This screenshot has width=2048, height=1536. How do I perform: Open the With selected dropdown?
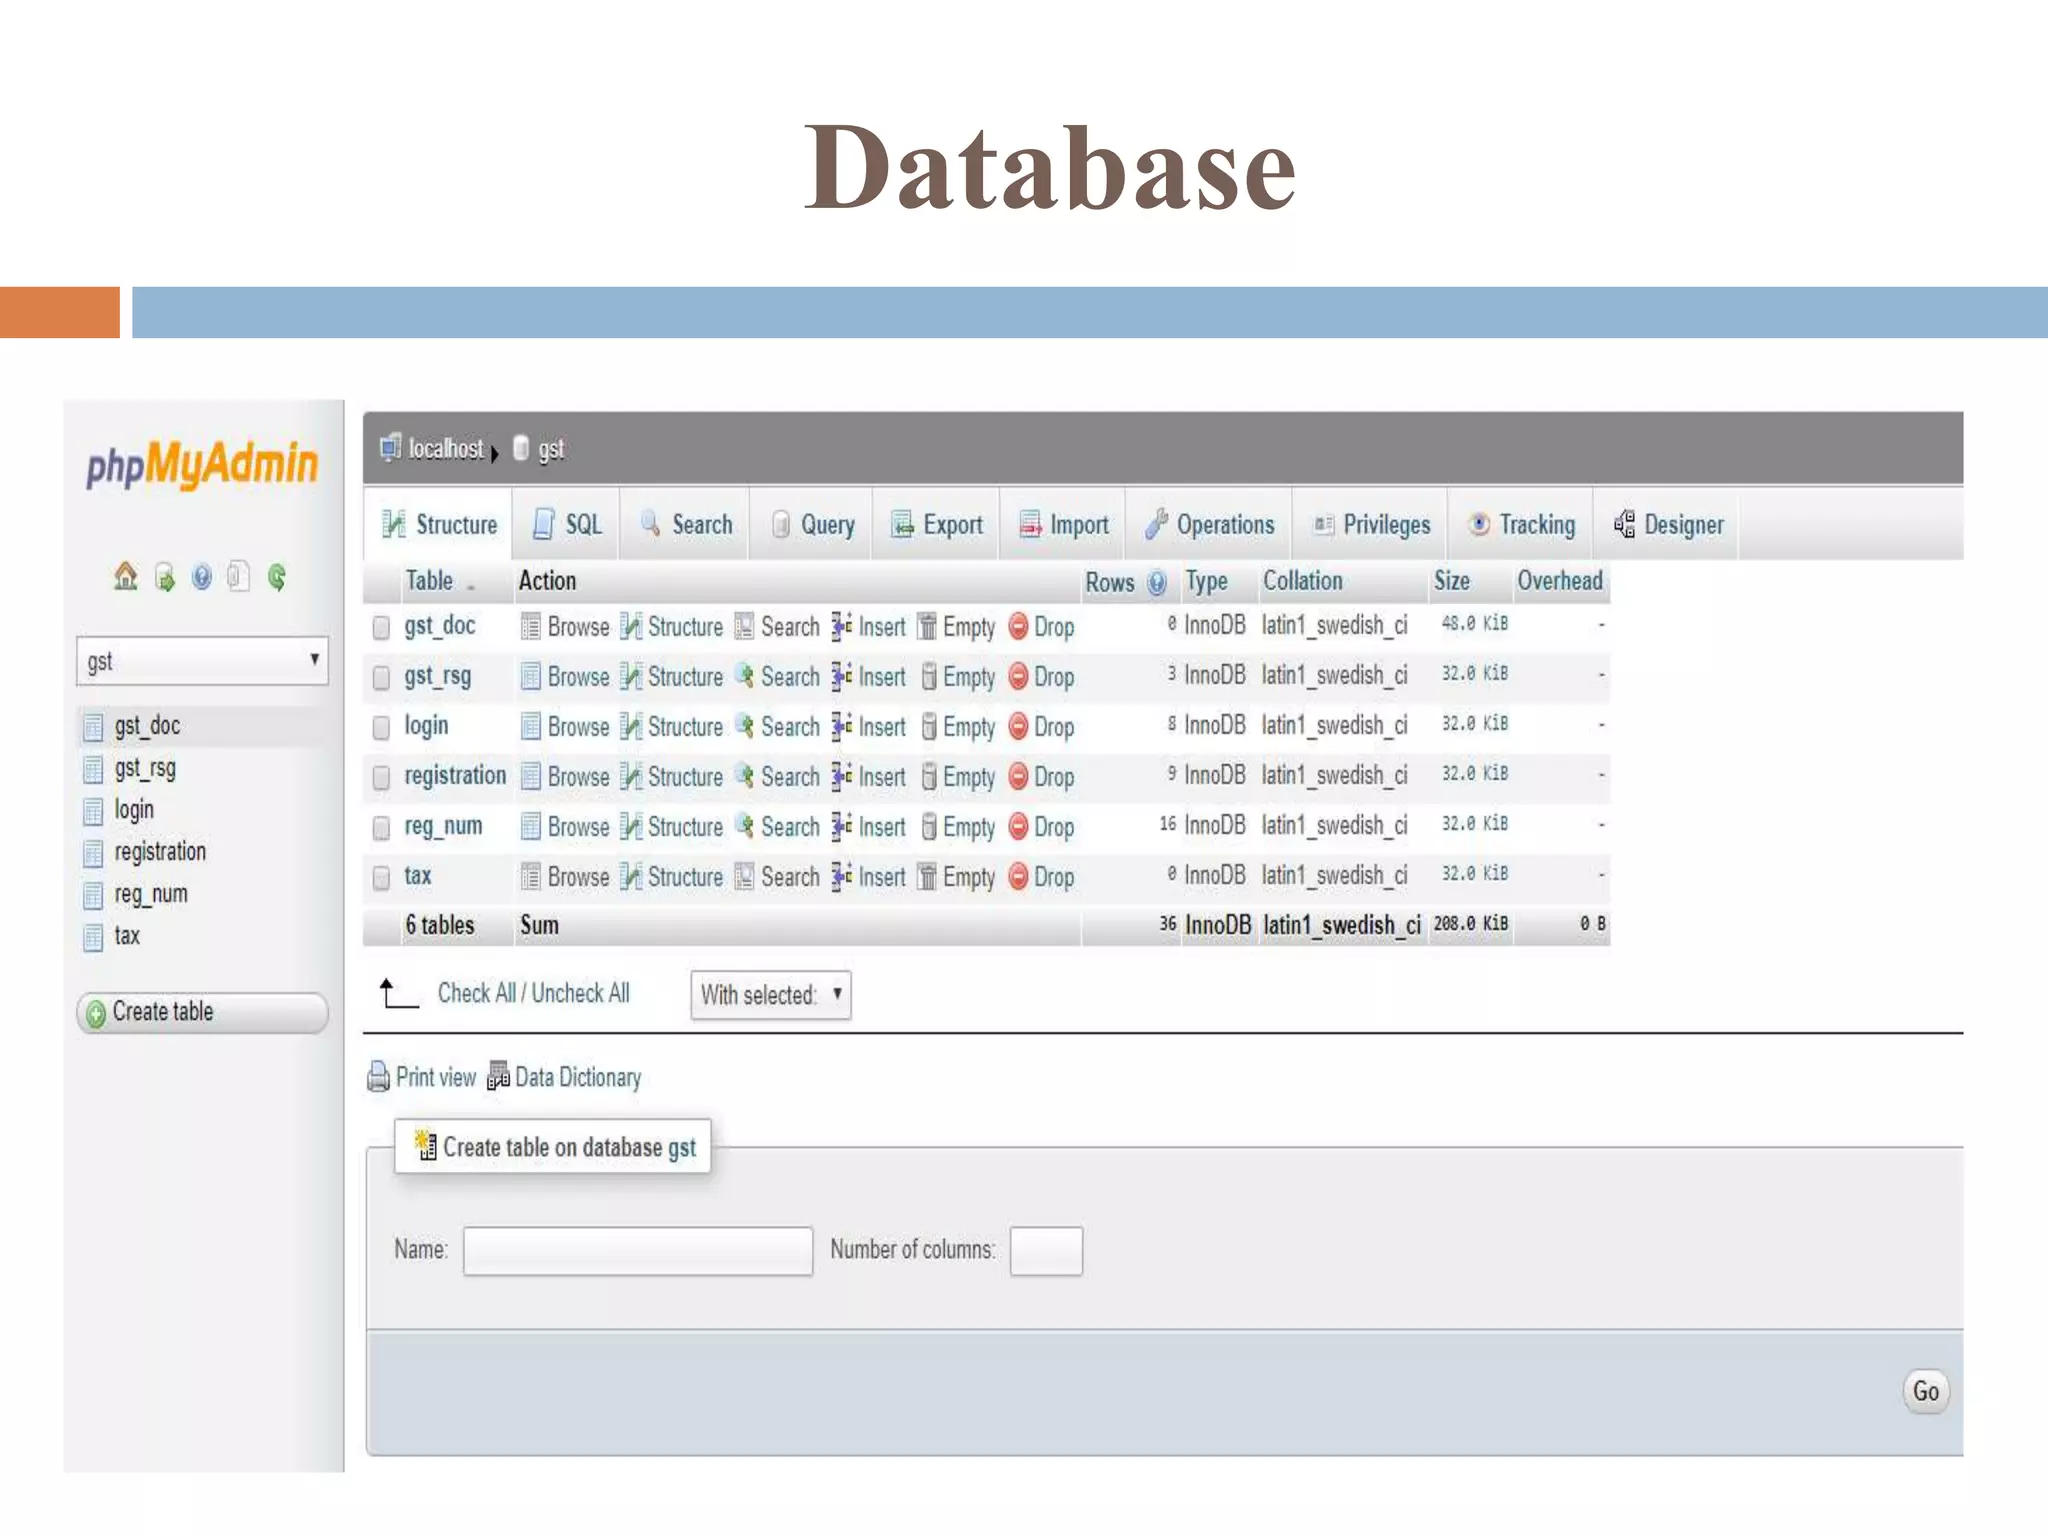[771, 995]
